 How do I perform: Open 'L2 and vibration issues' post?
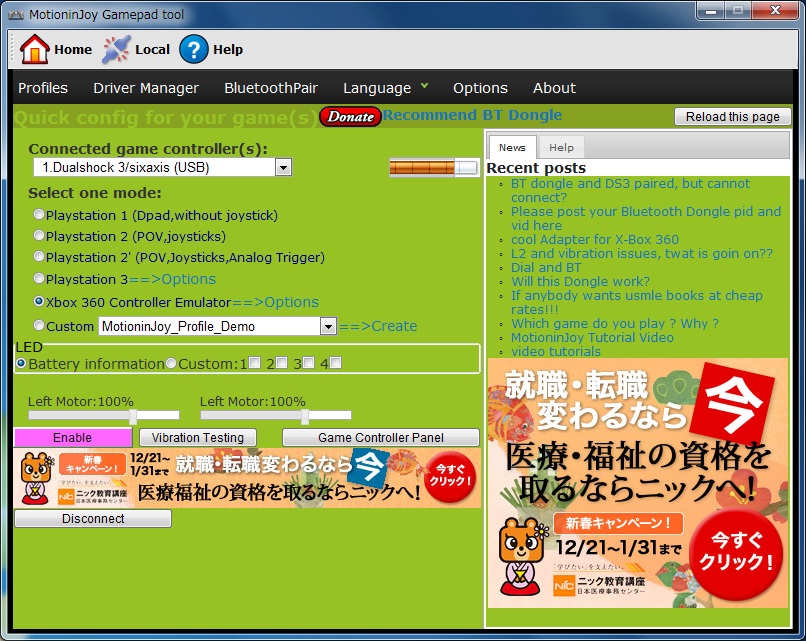642,253
